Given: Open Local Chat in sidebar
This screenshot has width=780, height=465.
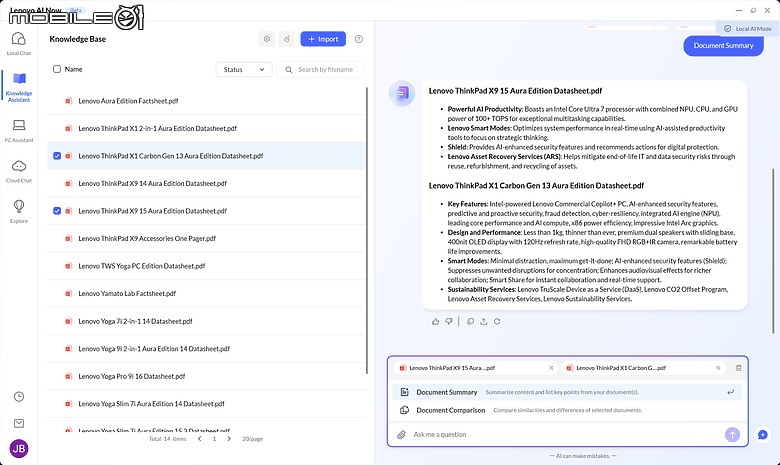Looking at the screenshot, I should 19,44.
